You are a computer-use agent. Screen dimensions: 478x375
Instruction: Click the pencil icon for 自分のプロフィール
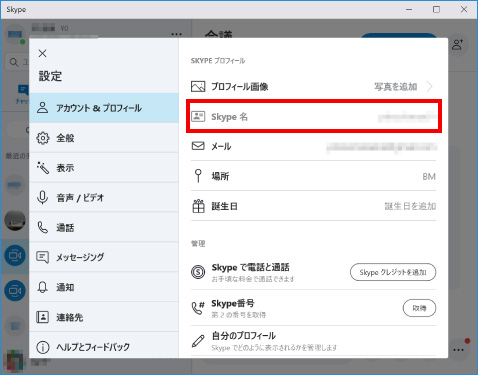[x=198, y=341]
